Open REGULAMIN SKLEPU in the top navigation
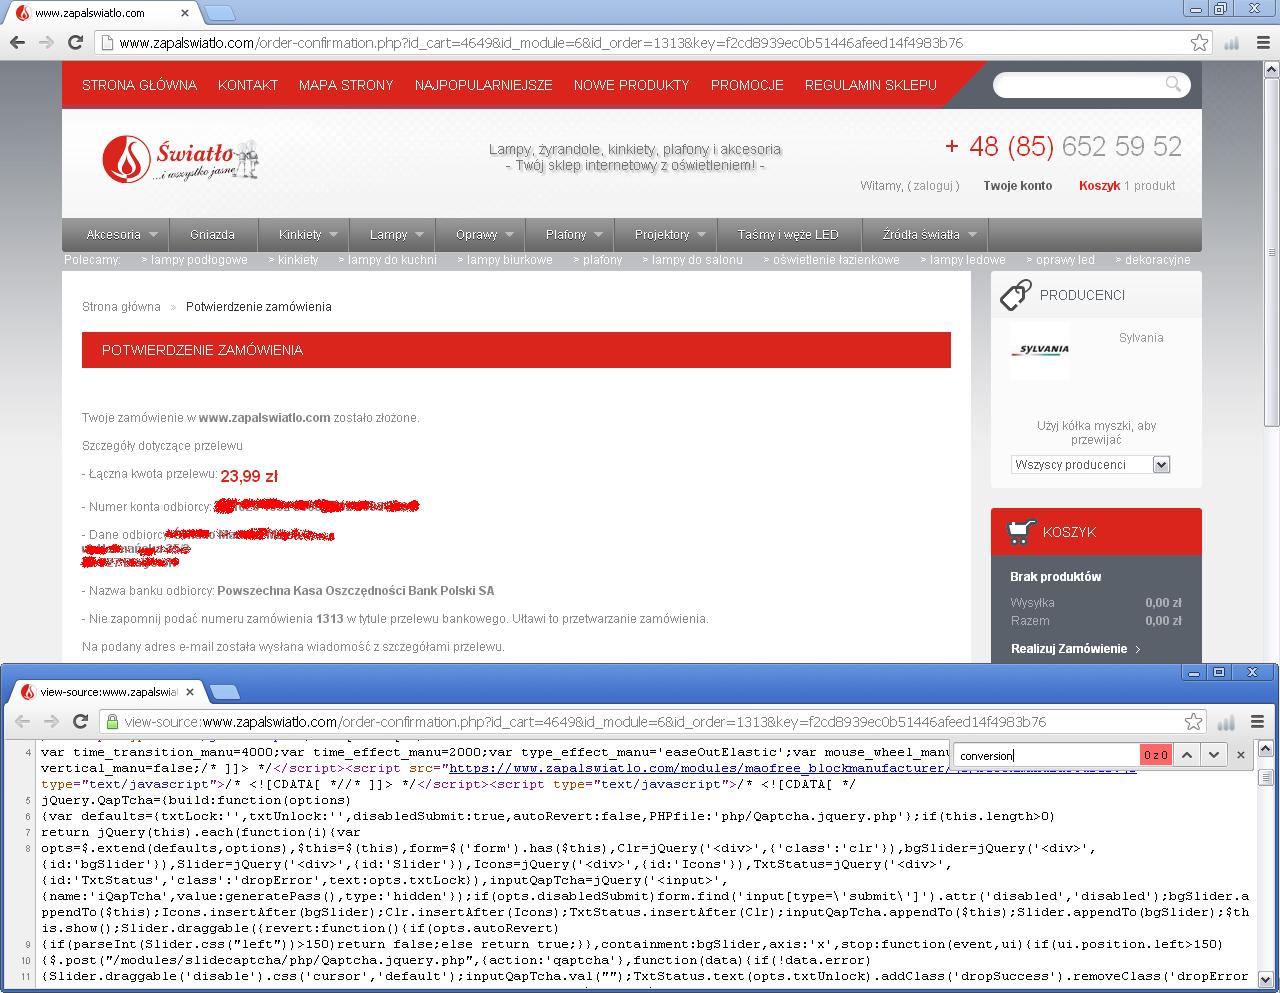The height and width of the screenshot is (993, 1280). coord(871,85)
